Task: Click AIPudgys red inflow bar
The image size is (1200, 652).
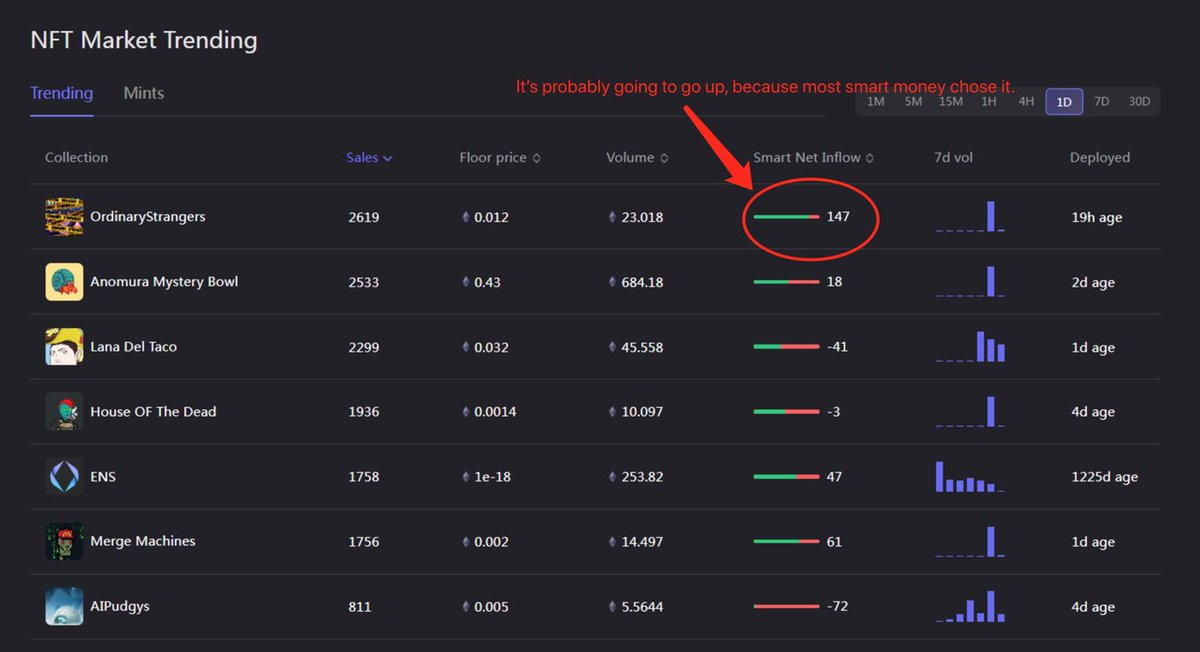Action: (786, 607)
